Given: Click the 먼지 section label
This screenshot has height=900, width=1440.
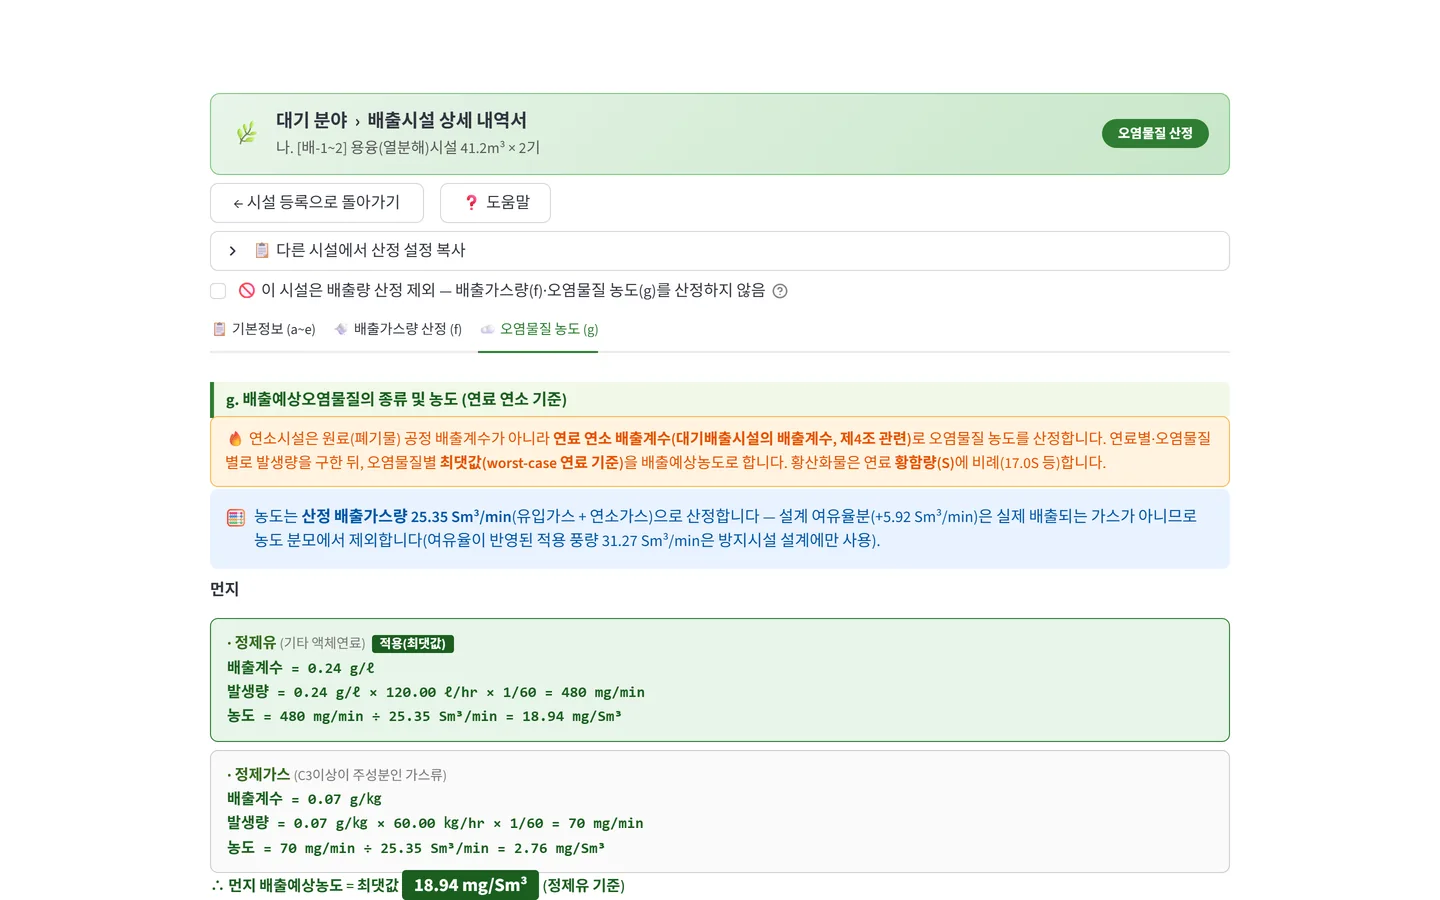Looking at the screenshot, I should pyautogui.click(x=225, y=589).
